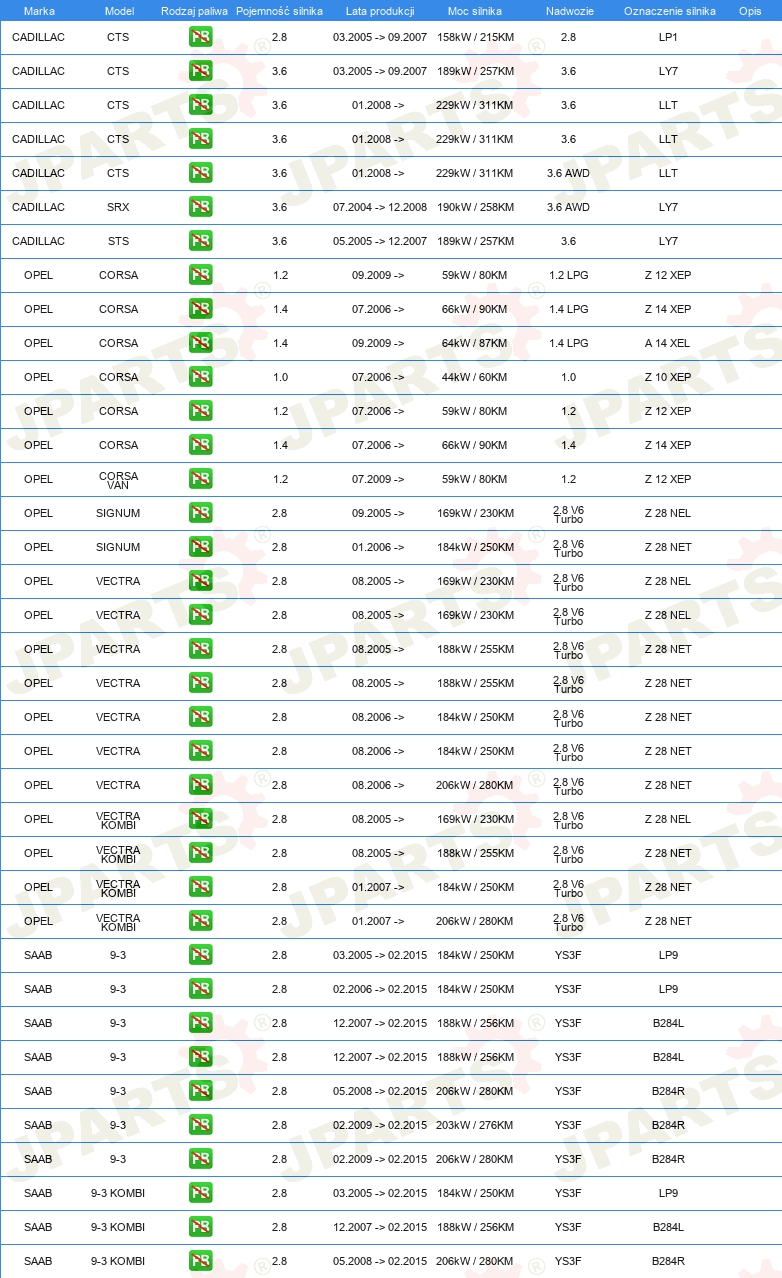
Task: Select the 07.2004 -> 12.2008 production cell
Action: pyautogui.click(x=380, y=207)
